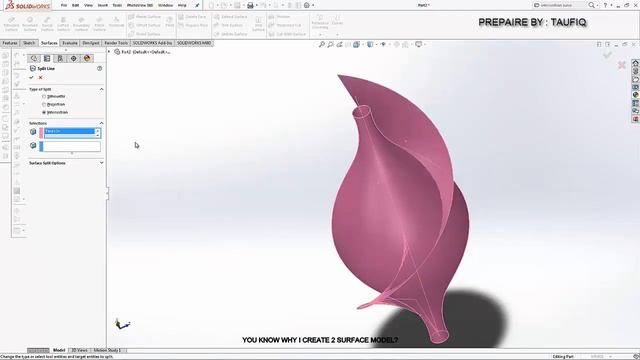
Task: Open the DisplayManager colored sphere tab icon
Action: (x=87, y=58)
